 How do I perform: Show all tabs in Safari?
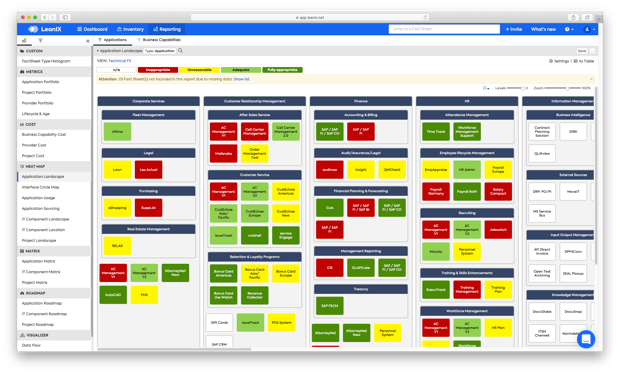587,17
